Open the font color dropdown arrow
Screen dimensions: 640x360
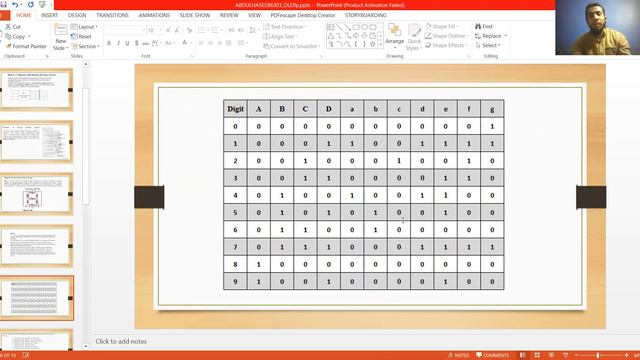(x=190, y=43)
